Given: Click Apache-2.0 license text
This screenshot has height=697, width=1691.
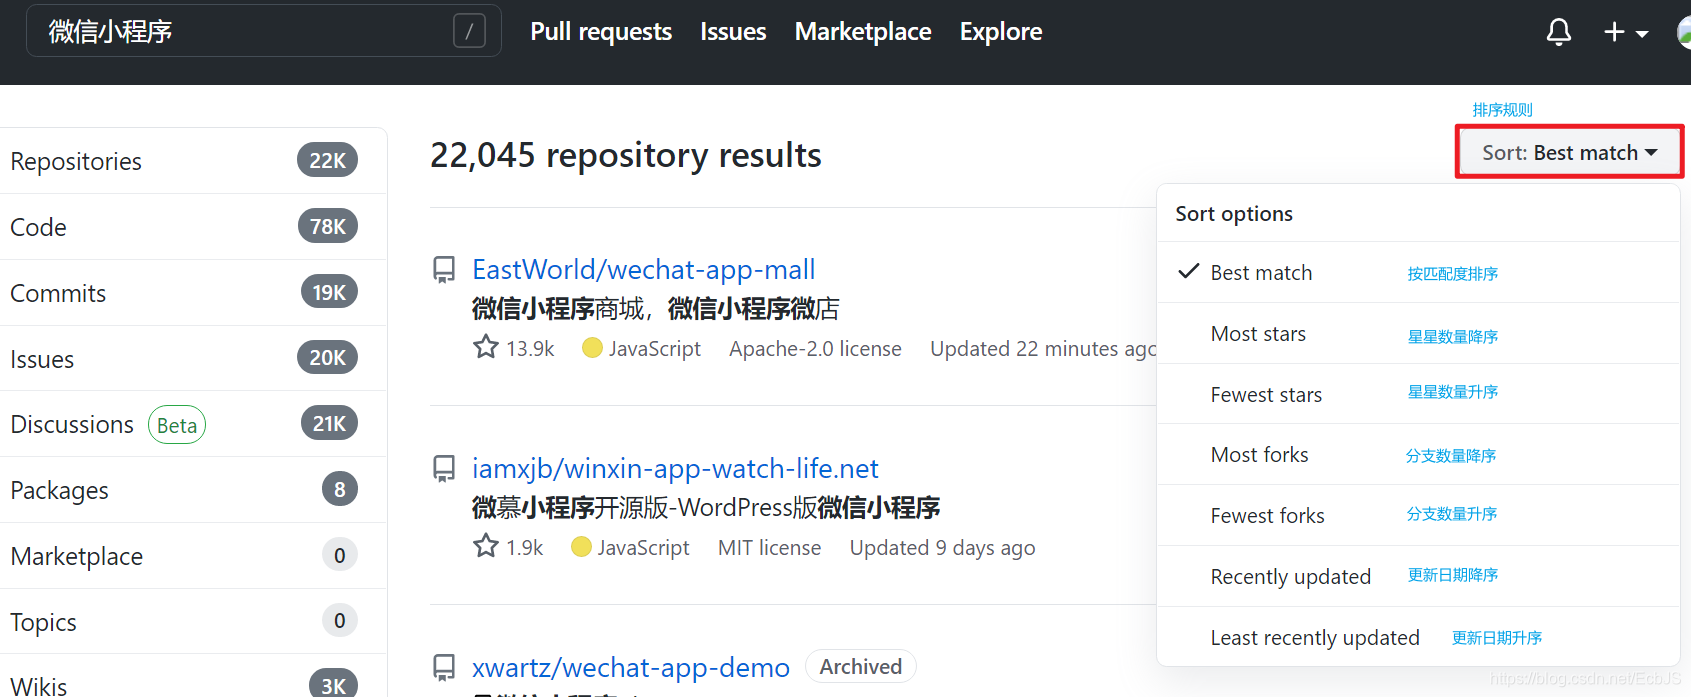Looking at the screenshot, I should point(815,348).
